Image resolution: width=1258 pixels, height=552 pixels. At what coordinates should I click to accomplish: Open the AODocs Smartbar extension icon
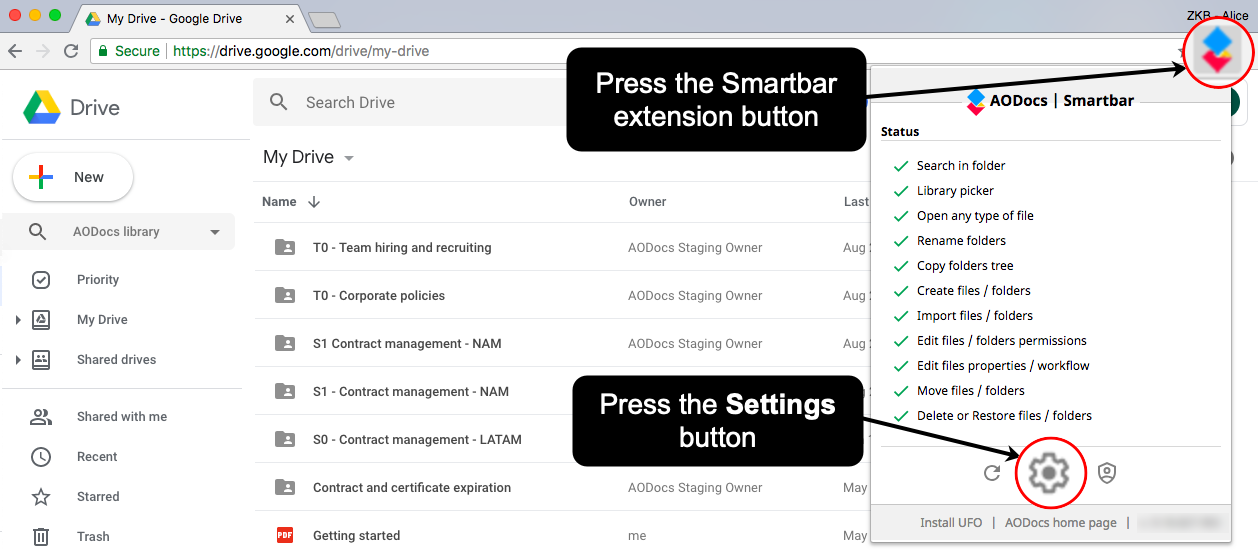(1217, 50)
